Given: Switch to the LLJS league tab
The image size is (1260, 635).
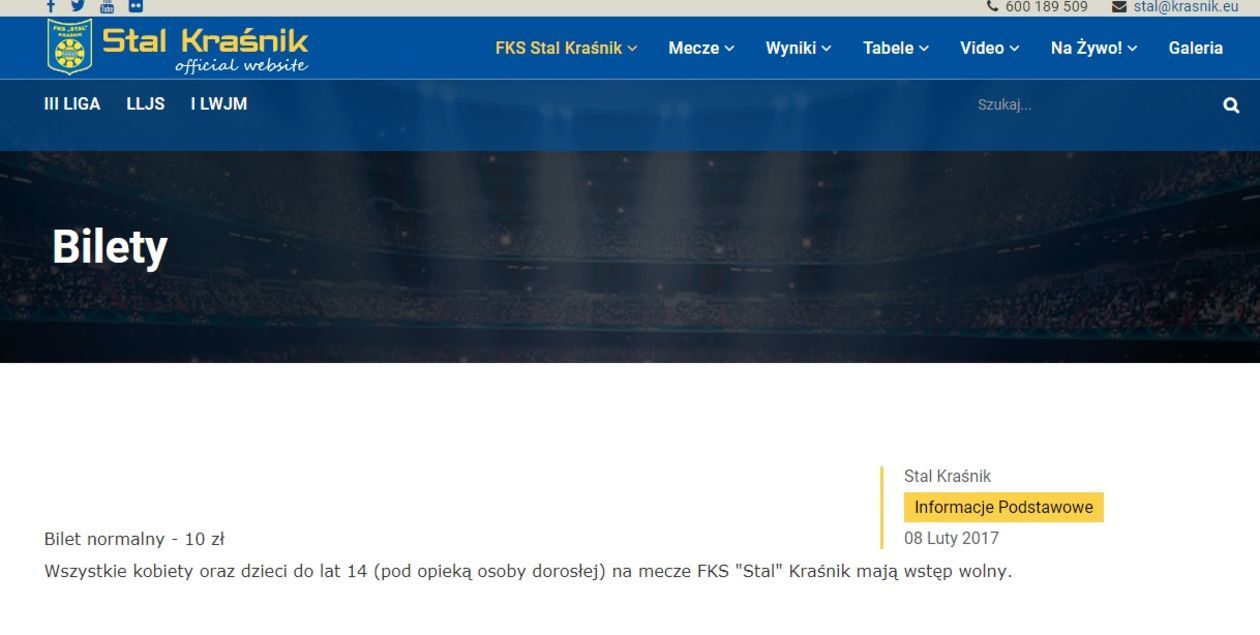Looking at the screenshot, I should pyautogui.click(x=145, y=104).
